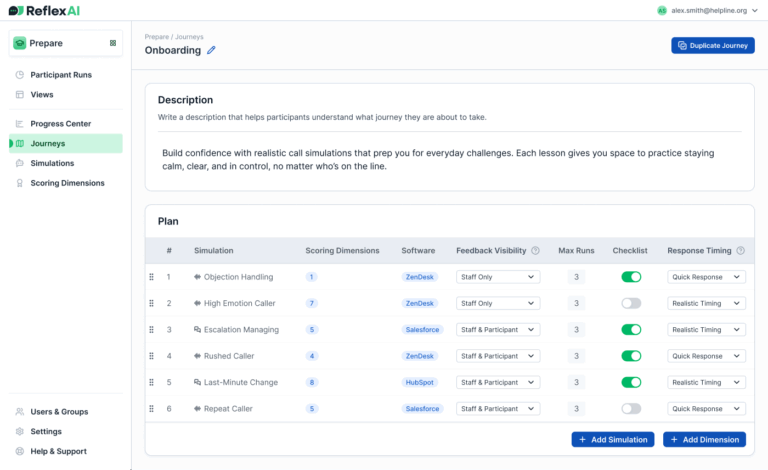Disable the checklist toggle for Objection Handling

630,277
